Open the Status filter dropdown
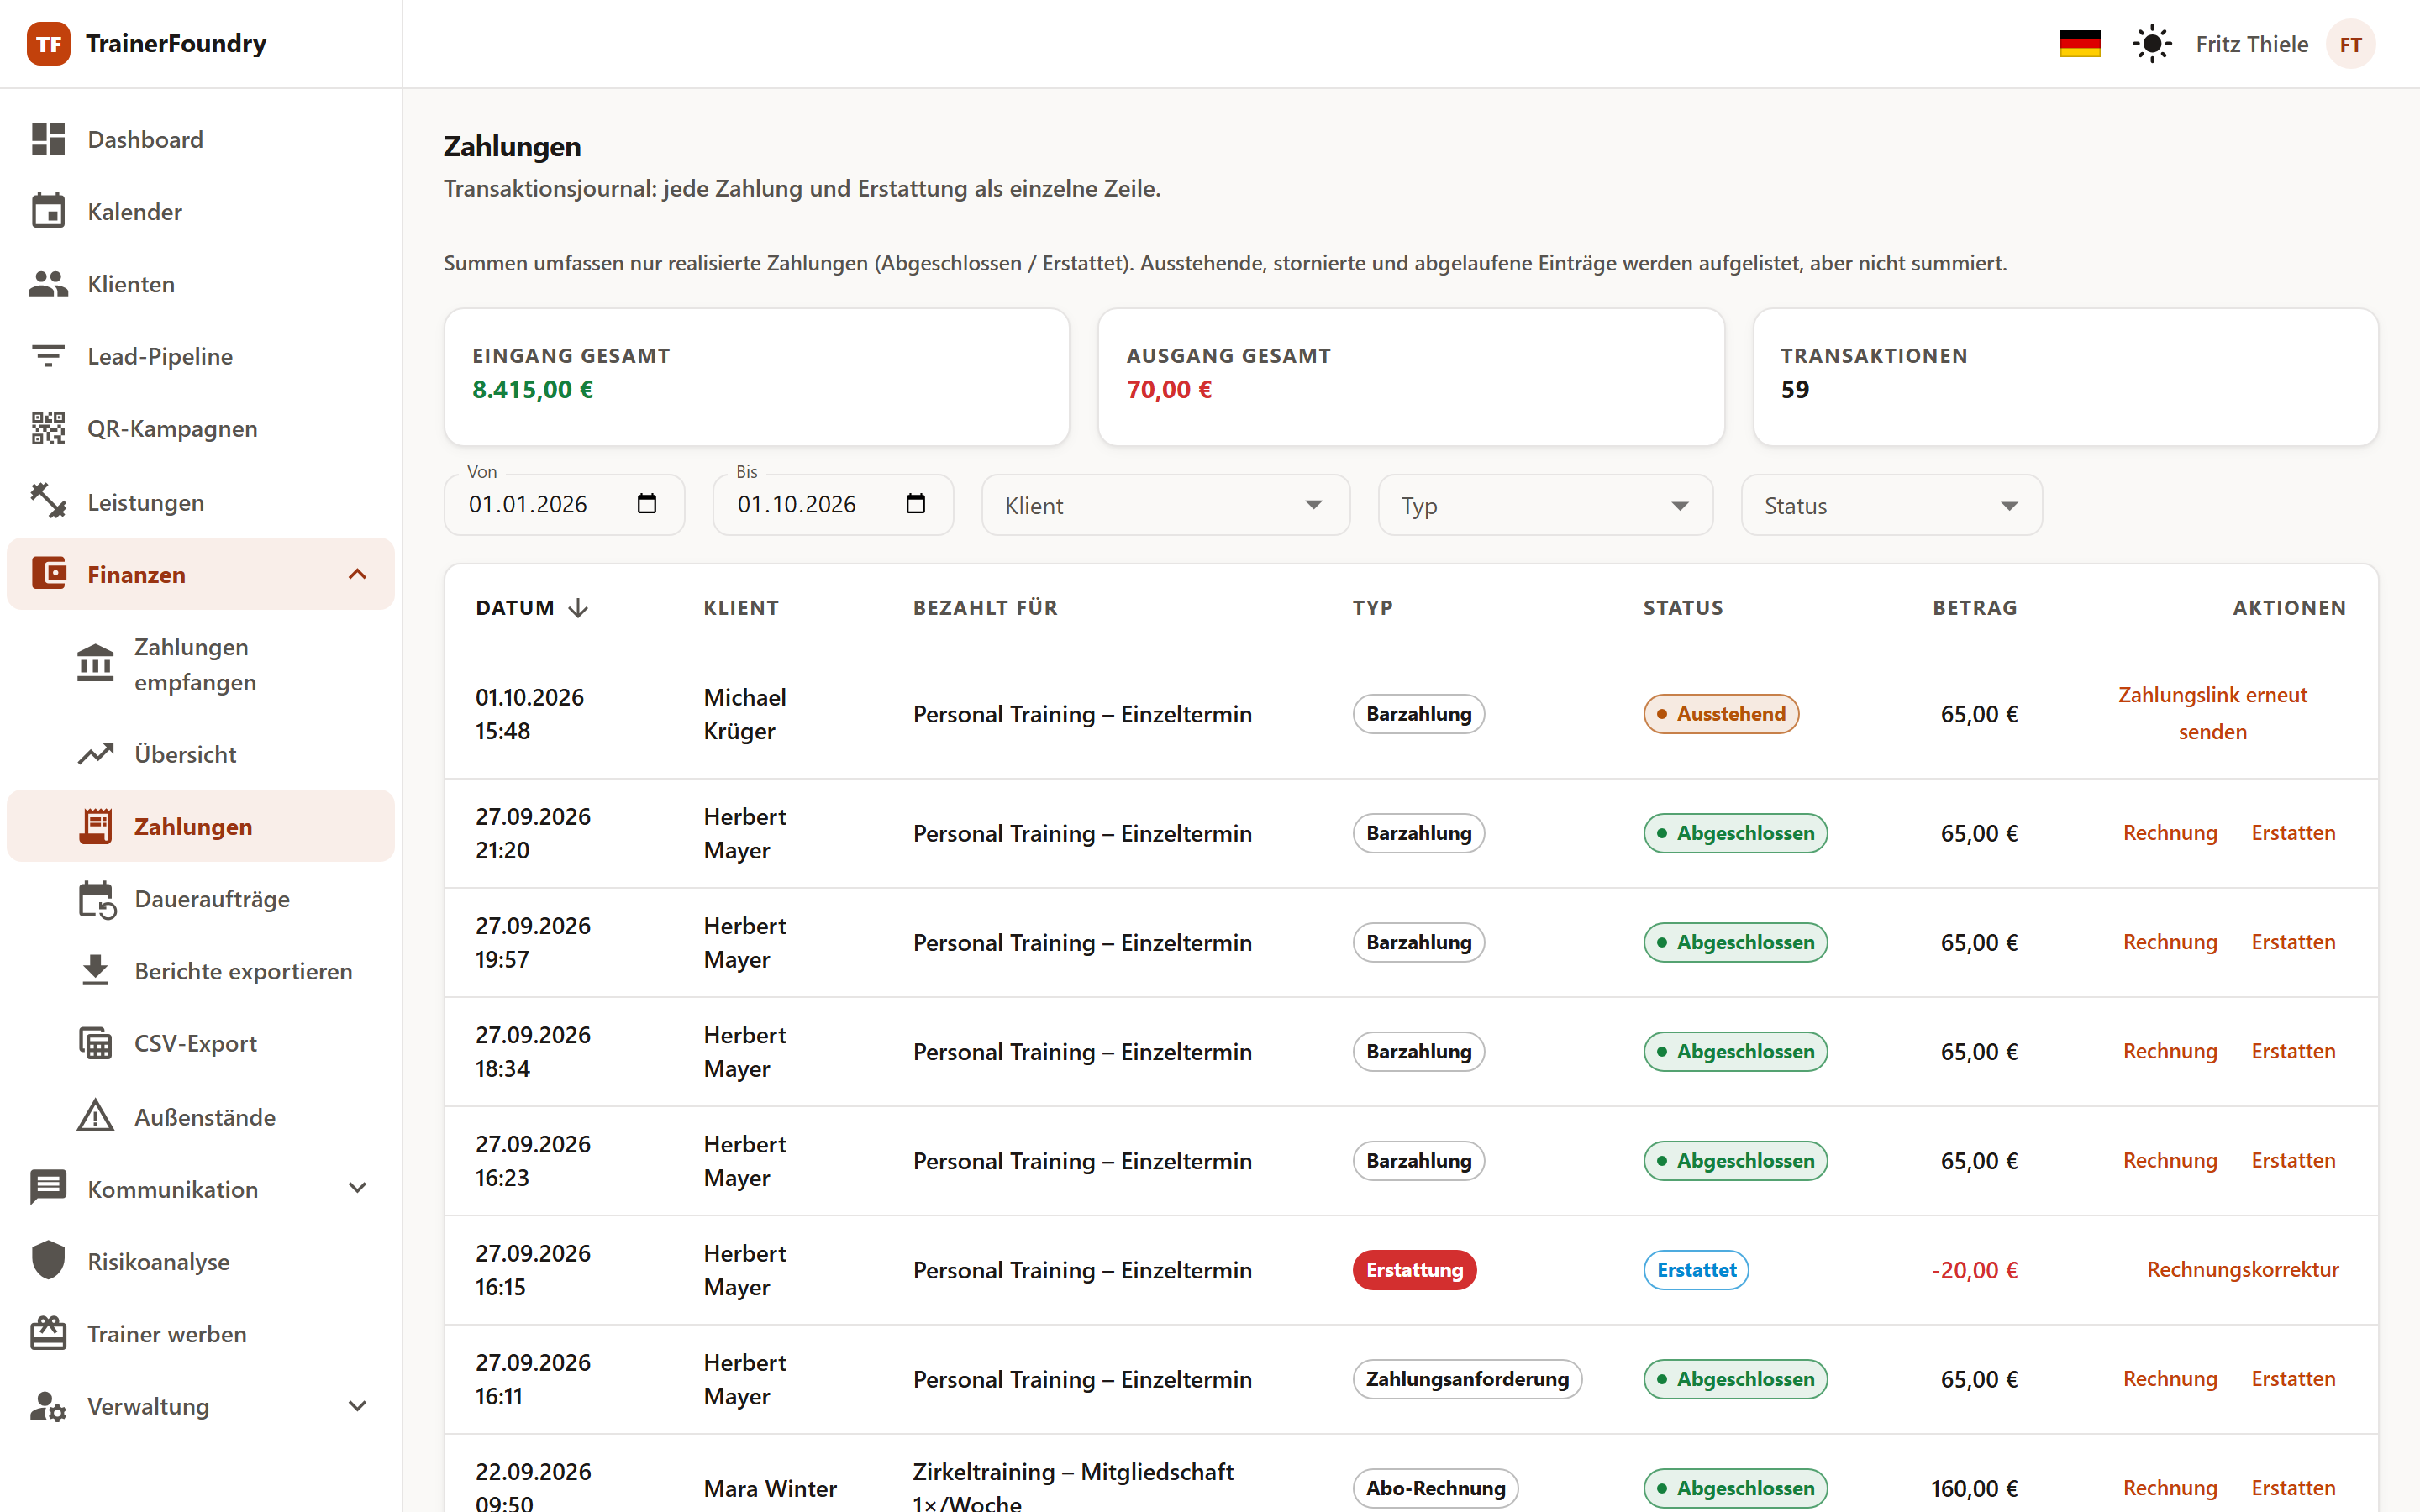Image resolution: width=2420 pixels, height=1512 pixels. (x=1891, y=505)
